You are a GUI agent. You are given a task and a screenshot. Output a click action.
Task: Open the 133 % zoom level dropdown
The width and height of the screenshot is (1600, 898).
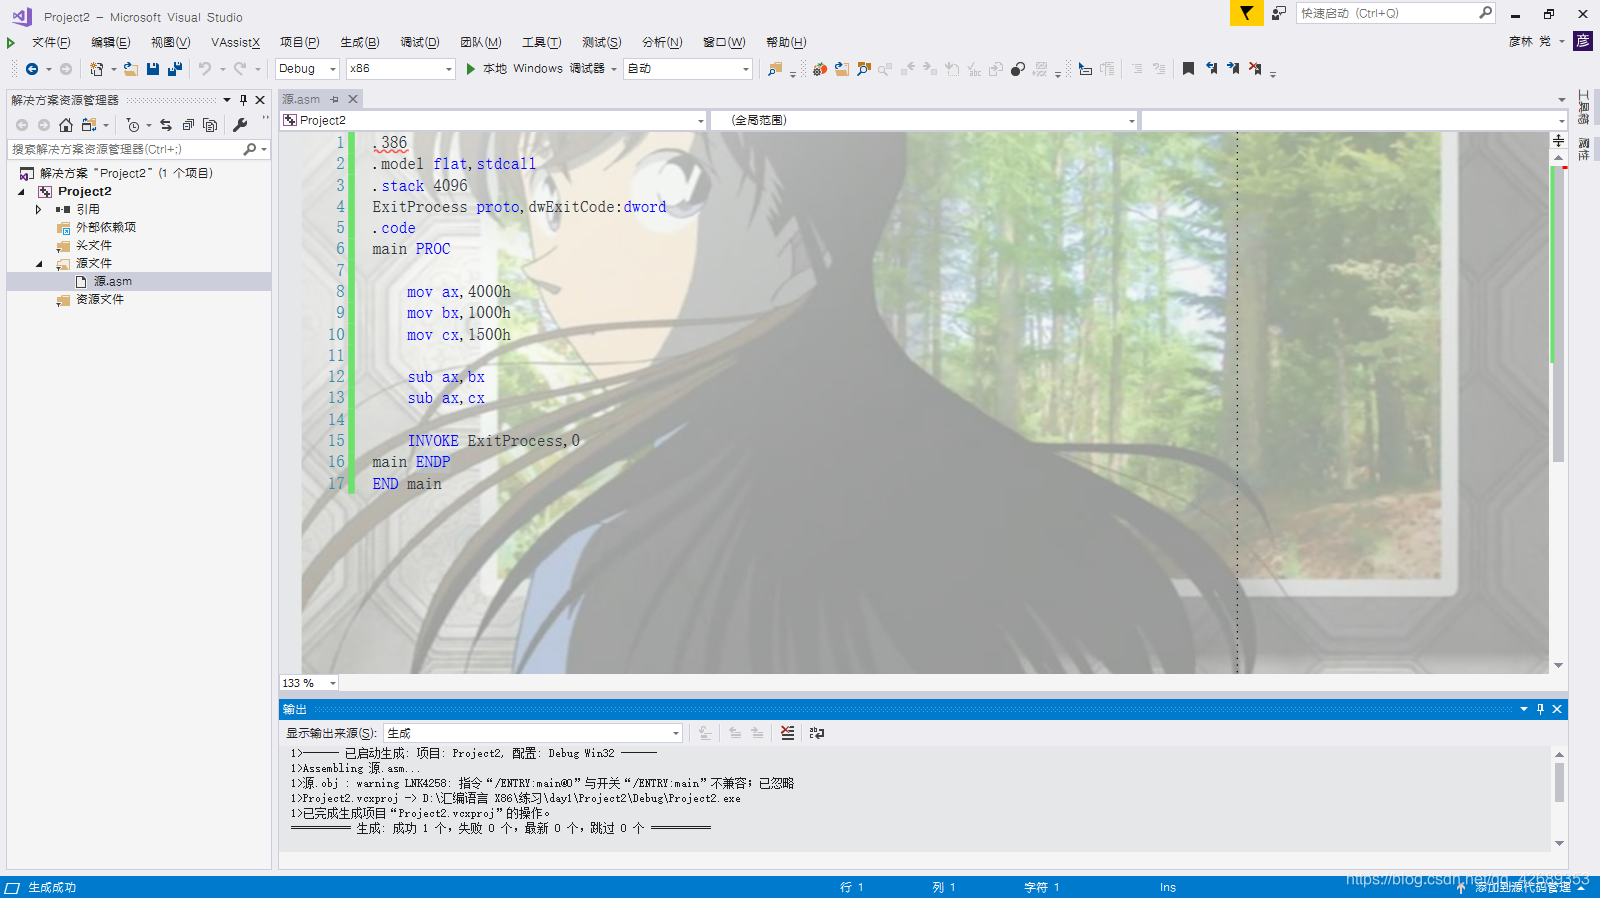309,683
